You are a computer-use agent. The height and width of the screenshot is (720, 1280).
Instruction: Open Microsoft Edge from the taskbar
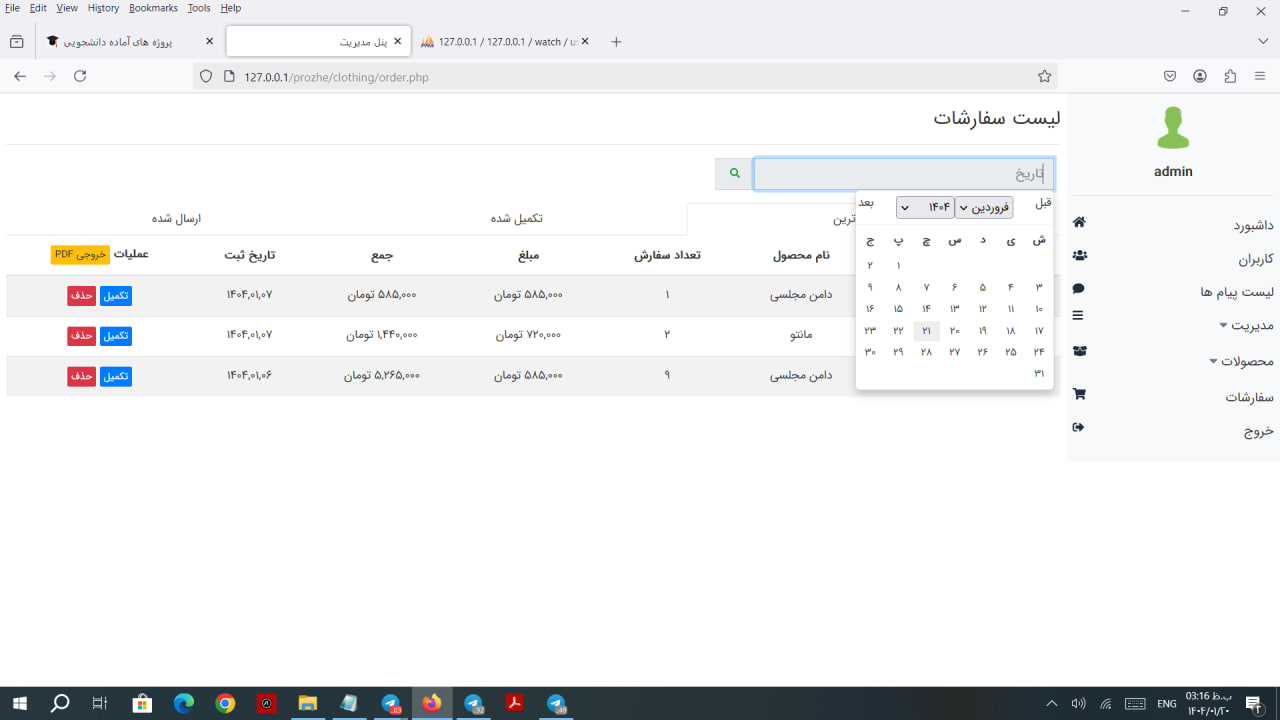coord(184,703)
